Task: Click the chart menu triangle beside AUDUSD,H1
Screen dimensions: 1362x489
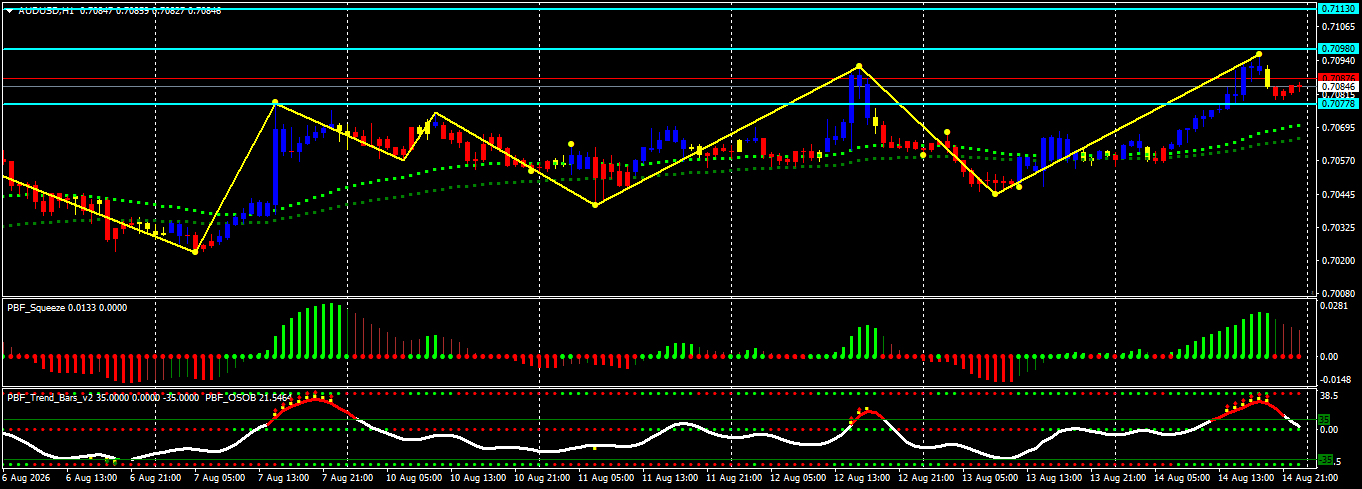Action: point(9,10)
